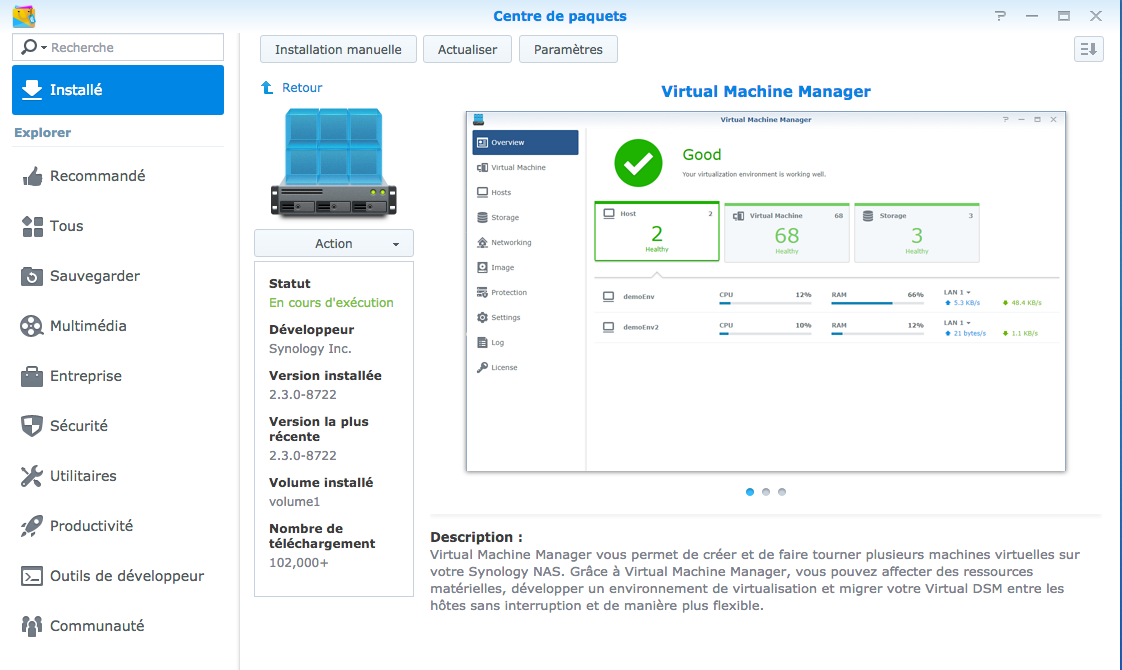Click the Sécurité shield icon
Screen dimensions: 1122x670
32,426
